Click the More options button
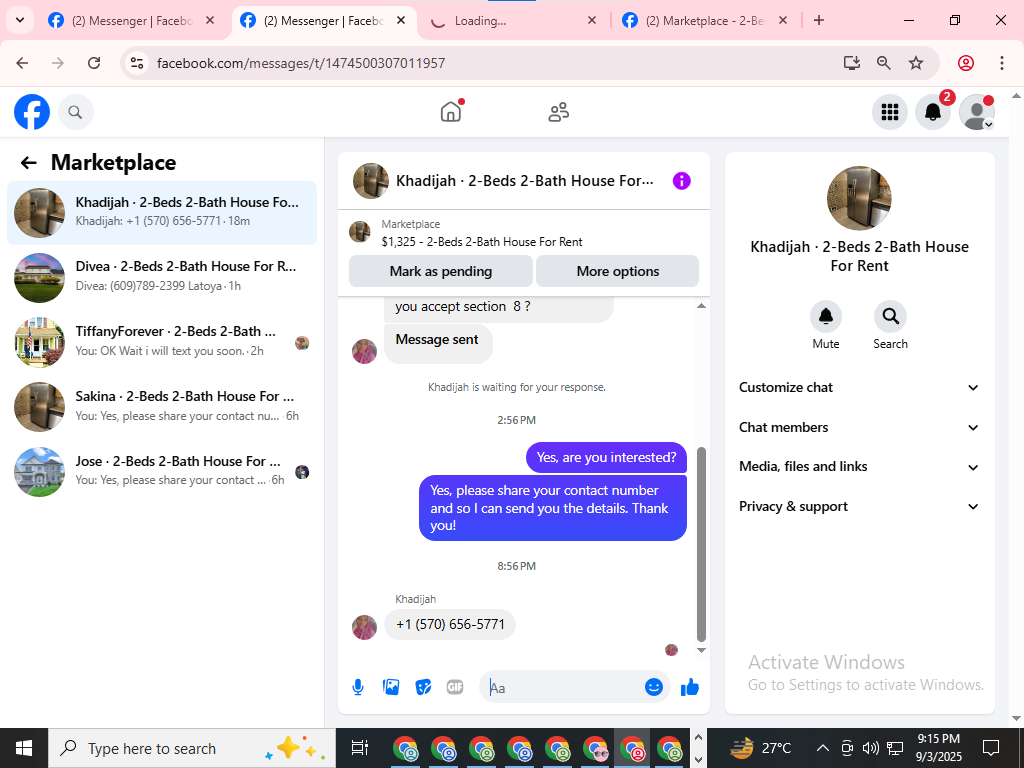This screenshot has height=768, width=1024. click(617, 271)
